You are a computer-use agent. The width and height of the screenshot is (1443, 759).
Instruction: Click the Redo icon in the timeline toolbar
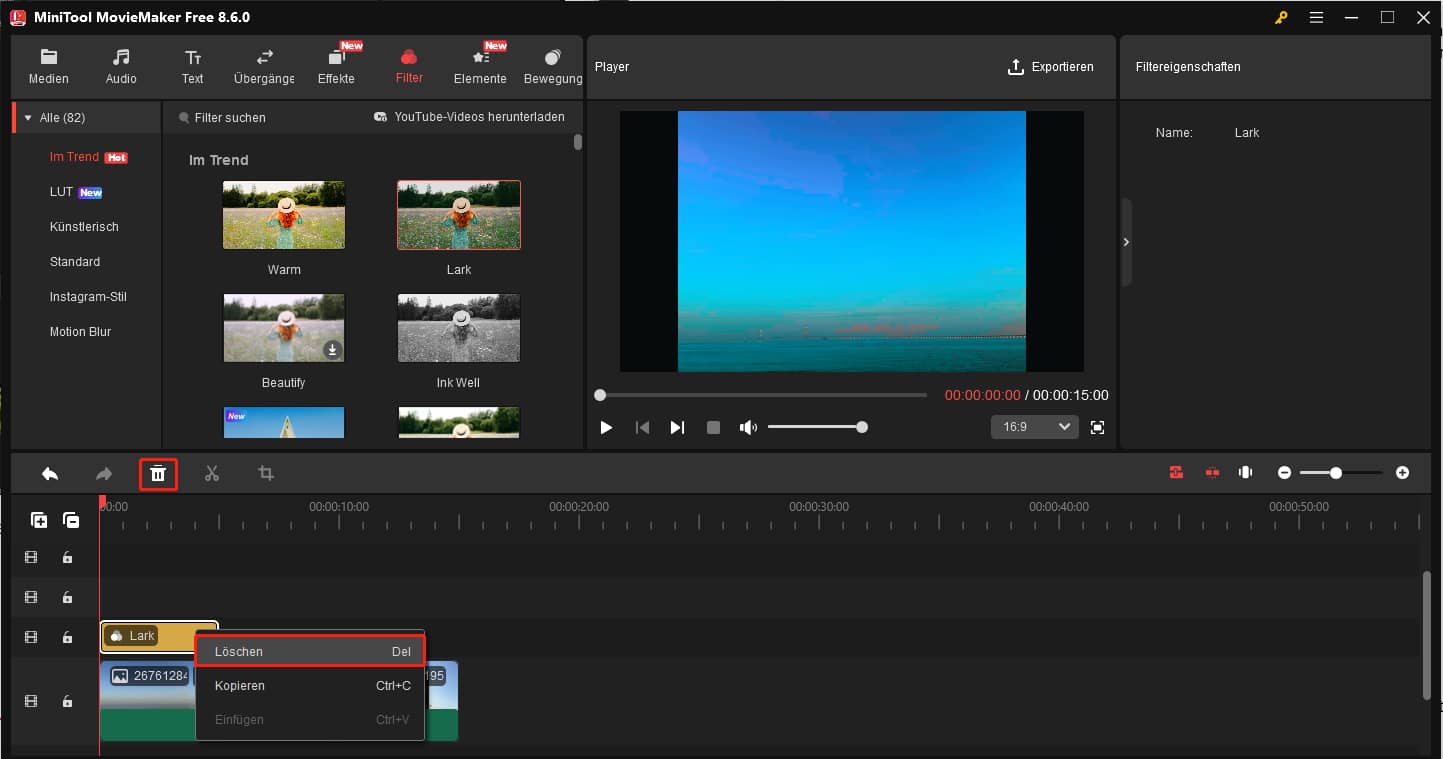tap(104, 473)
